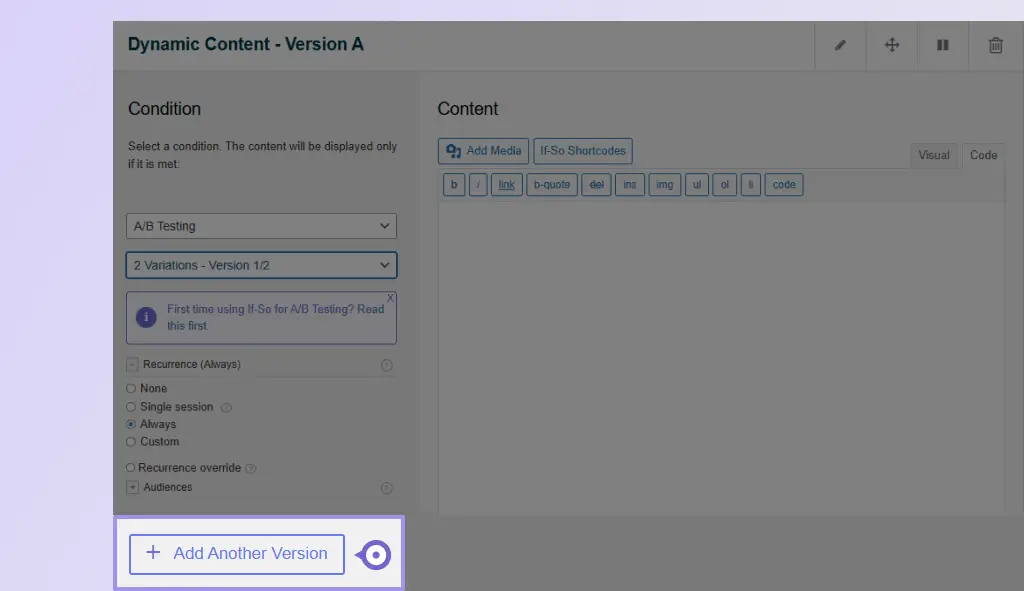Collapse the Recurrence (Always) section
Viewport: 1024px width, 591px height.
tap(133, 364)
